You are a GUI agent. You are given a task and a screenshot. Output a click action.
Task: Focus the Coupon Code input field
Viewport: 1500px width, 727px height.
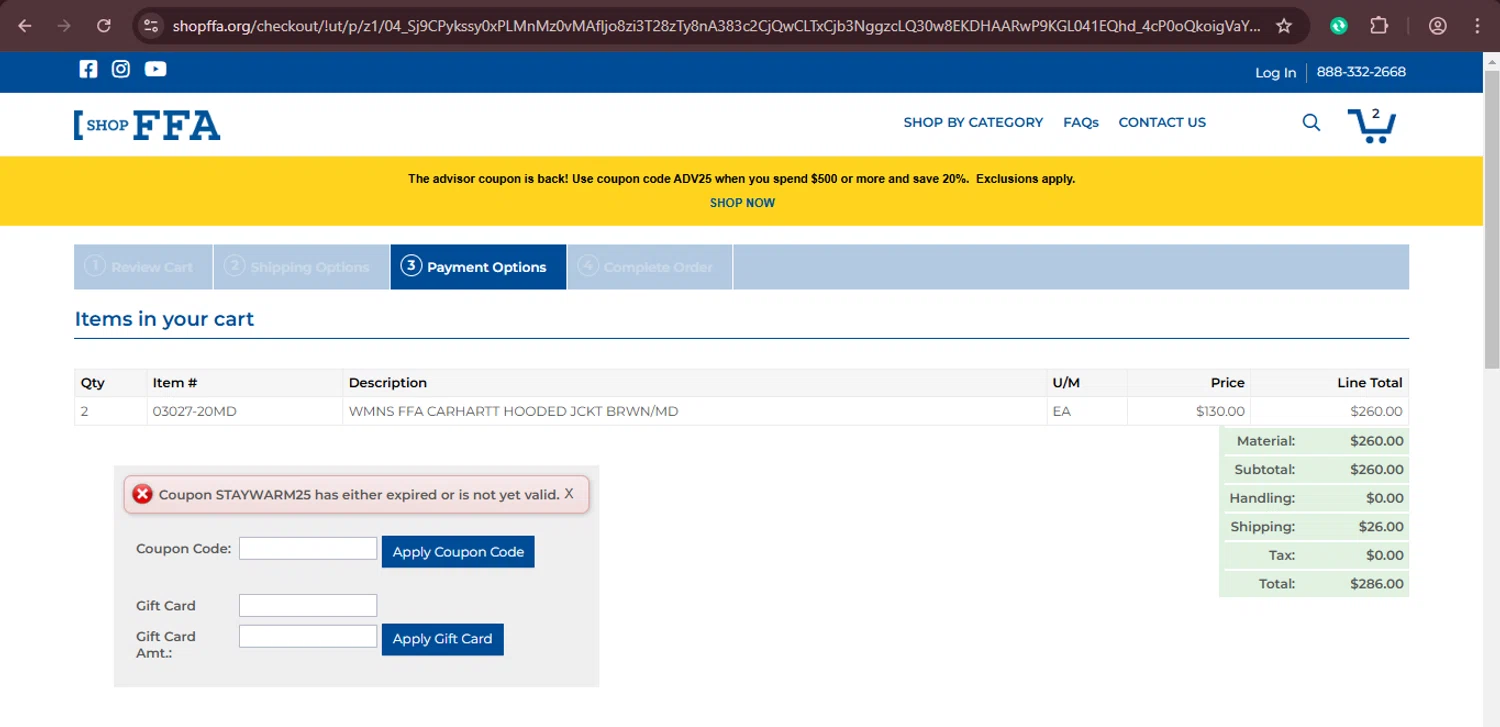(308, 548)
